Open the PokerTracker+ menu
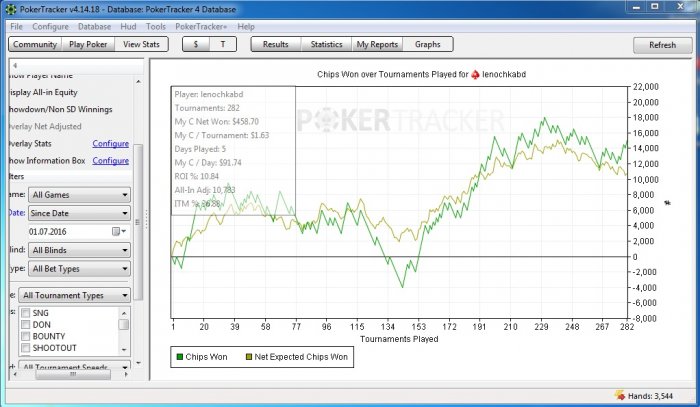 coord(201,26)
